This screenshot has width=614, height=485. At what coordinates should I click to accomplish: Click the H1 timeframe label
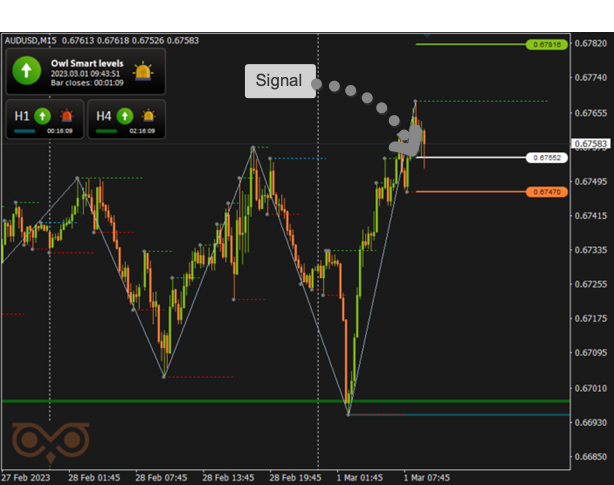(x=21, y=116)
